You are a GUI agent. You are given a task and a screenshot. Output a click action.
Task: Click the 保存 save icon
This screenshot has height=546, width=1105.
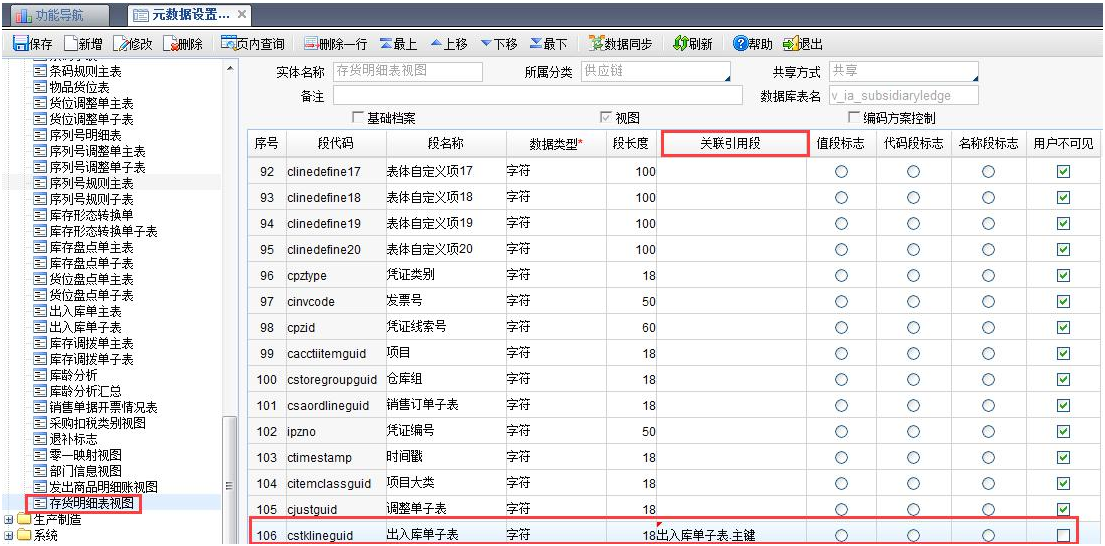(x=21, y=44)
